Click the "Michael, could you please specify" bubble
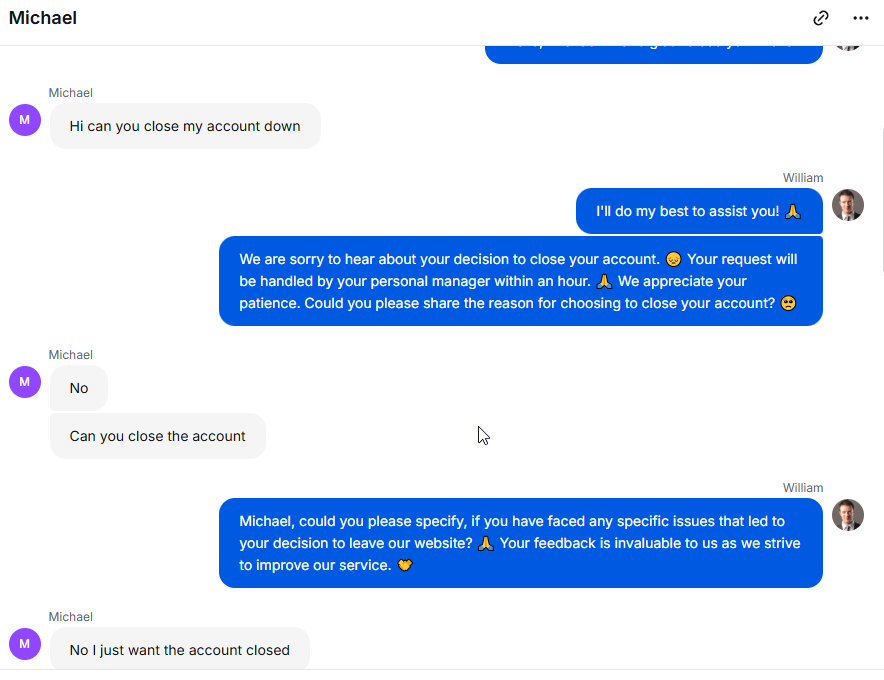This screenshot has height=680, width=884. (521, 543)
